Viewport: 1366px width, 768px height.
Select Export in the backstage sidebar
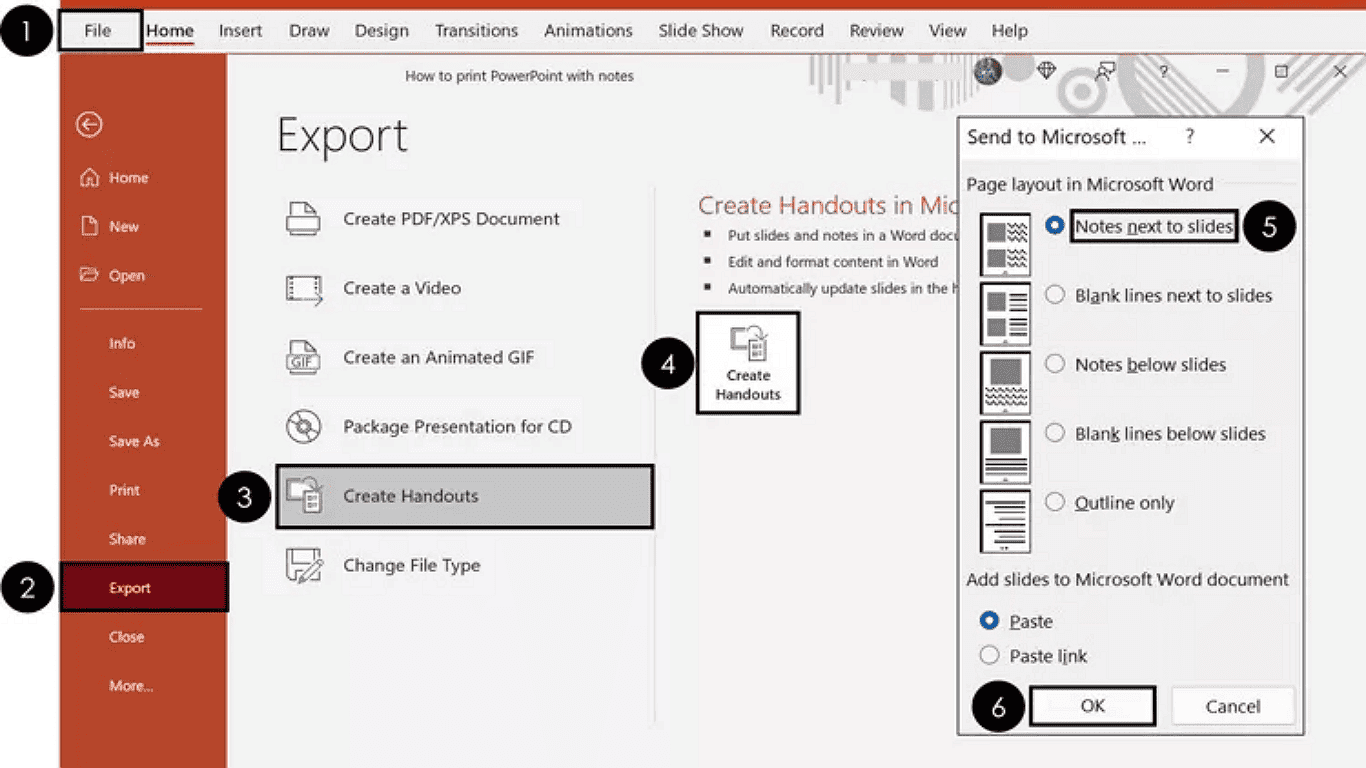point(144,588)
